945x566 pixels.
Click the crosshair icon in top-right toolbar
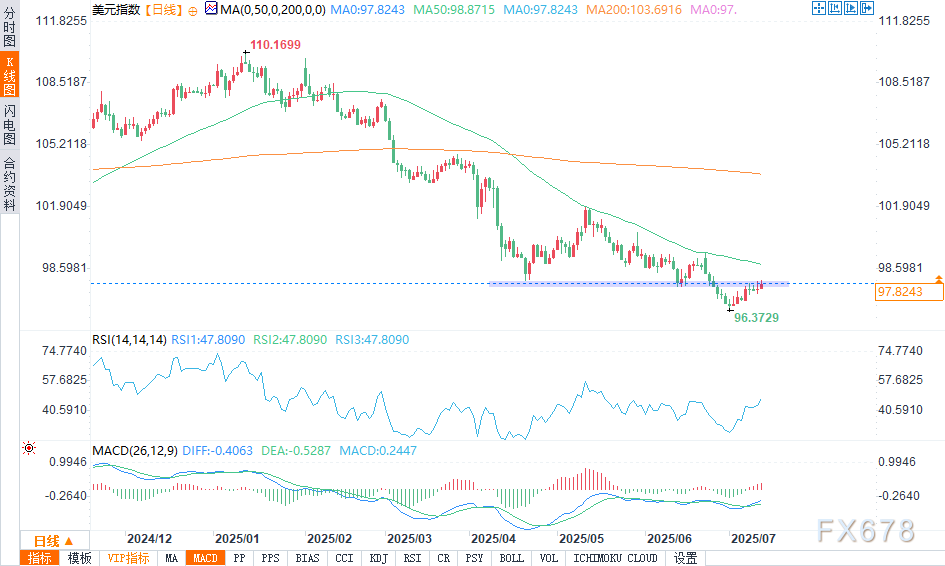(818, 8)
